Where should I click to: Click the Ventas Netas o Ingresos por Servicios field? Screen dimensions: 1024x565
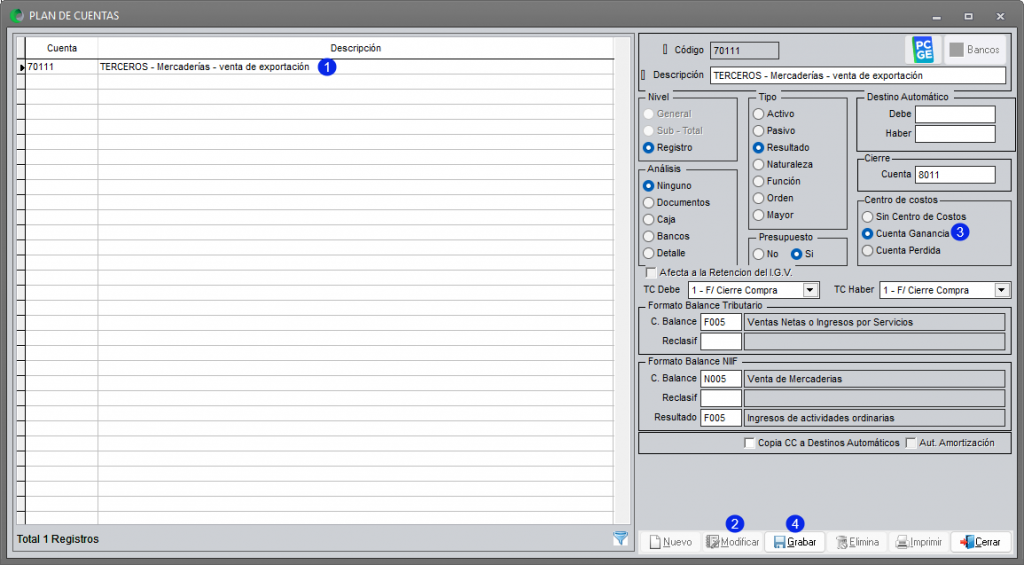point(874,322)
